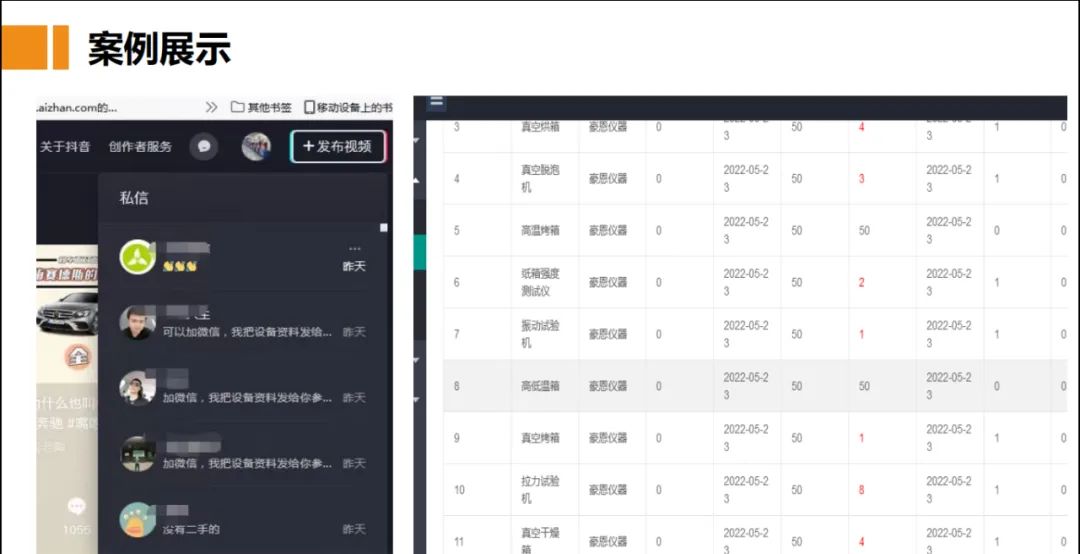Image resolution: width=1080 pixels, height=554 pixels.
Task: Click the user avatar in Douyin header
Action: click(256, 146)
